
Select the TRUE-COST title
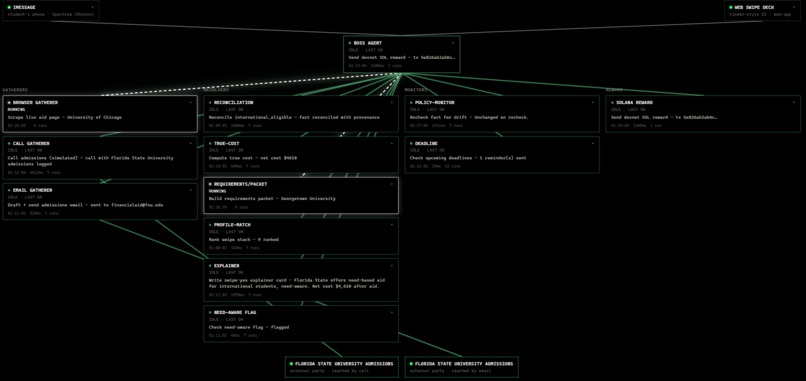coord(227,143)
